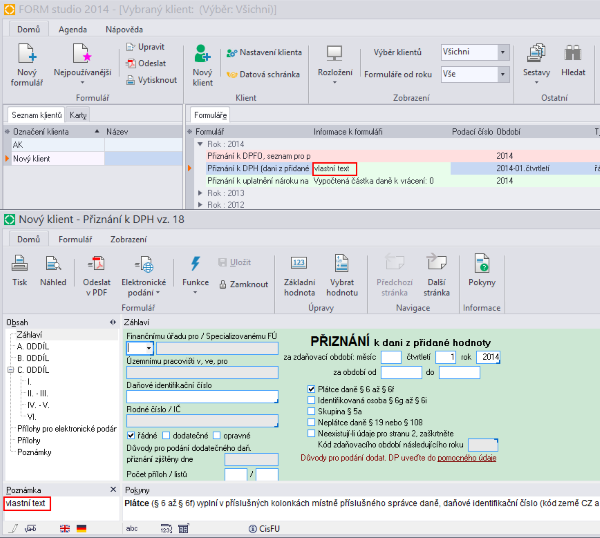Click the Rozložení layout icon
The width and height of the screenshot is (600, 538).
pos(334,54)
